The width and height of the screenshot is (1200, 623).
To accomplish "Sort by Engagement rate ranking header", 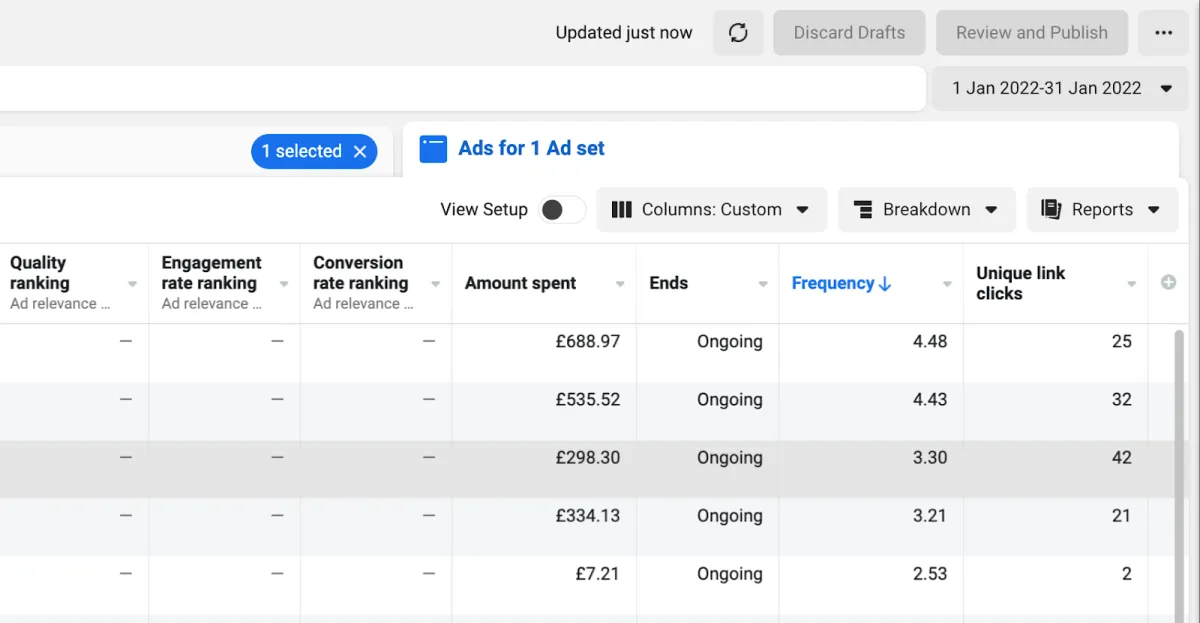I will pos(211,273).
